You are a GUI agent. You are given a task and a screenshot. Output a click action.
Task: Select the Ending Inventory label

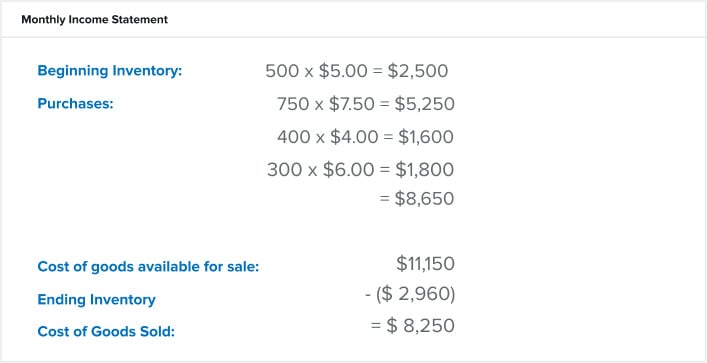[x=96, y=300]
